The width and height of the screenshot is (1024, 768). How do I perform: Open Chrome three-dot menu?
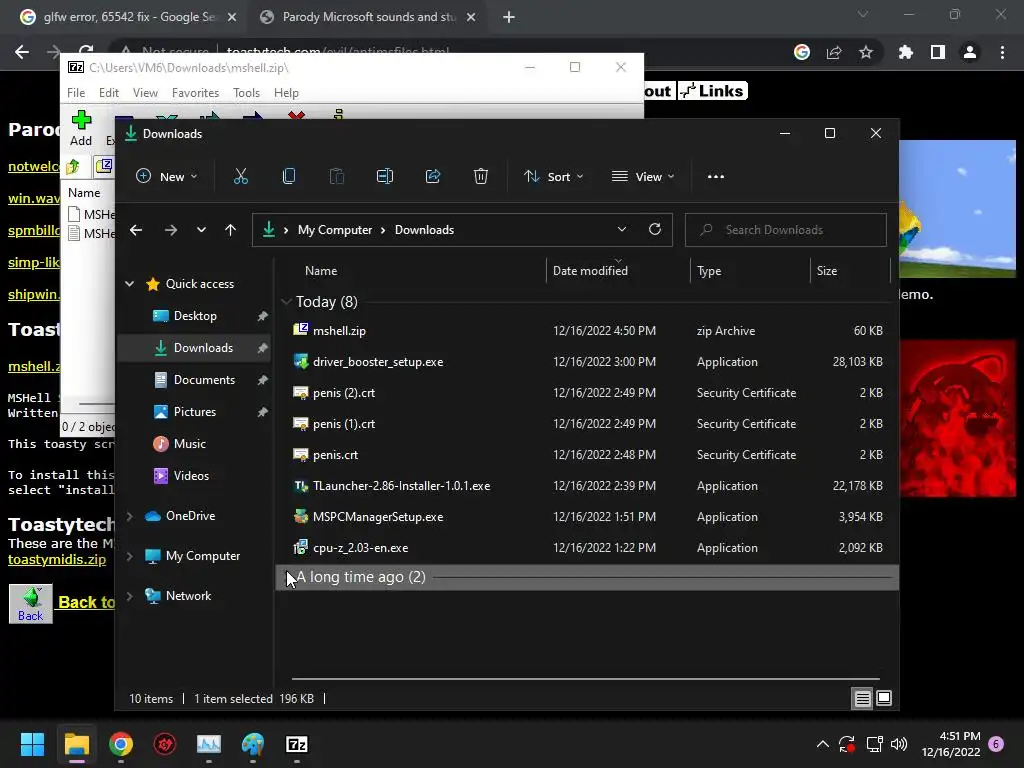[x=1002, y=52]
